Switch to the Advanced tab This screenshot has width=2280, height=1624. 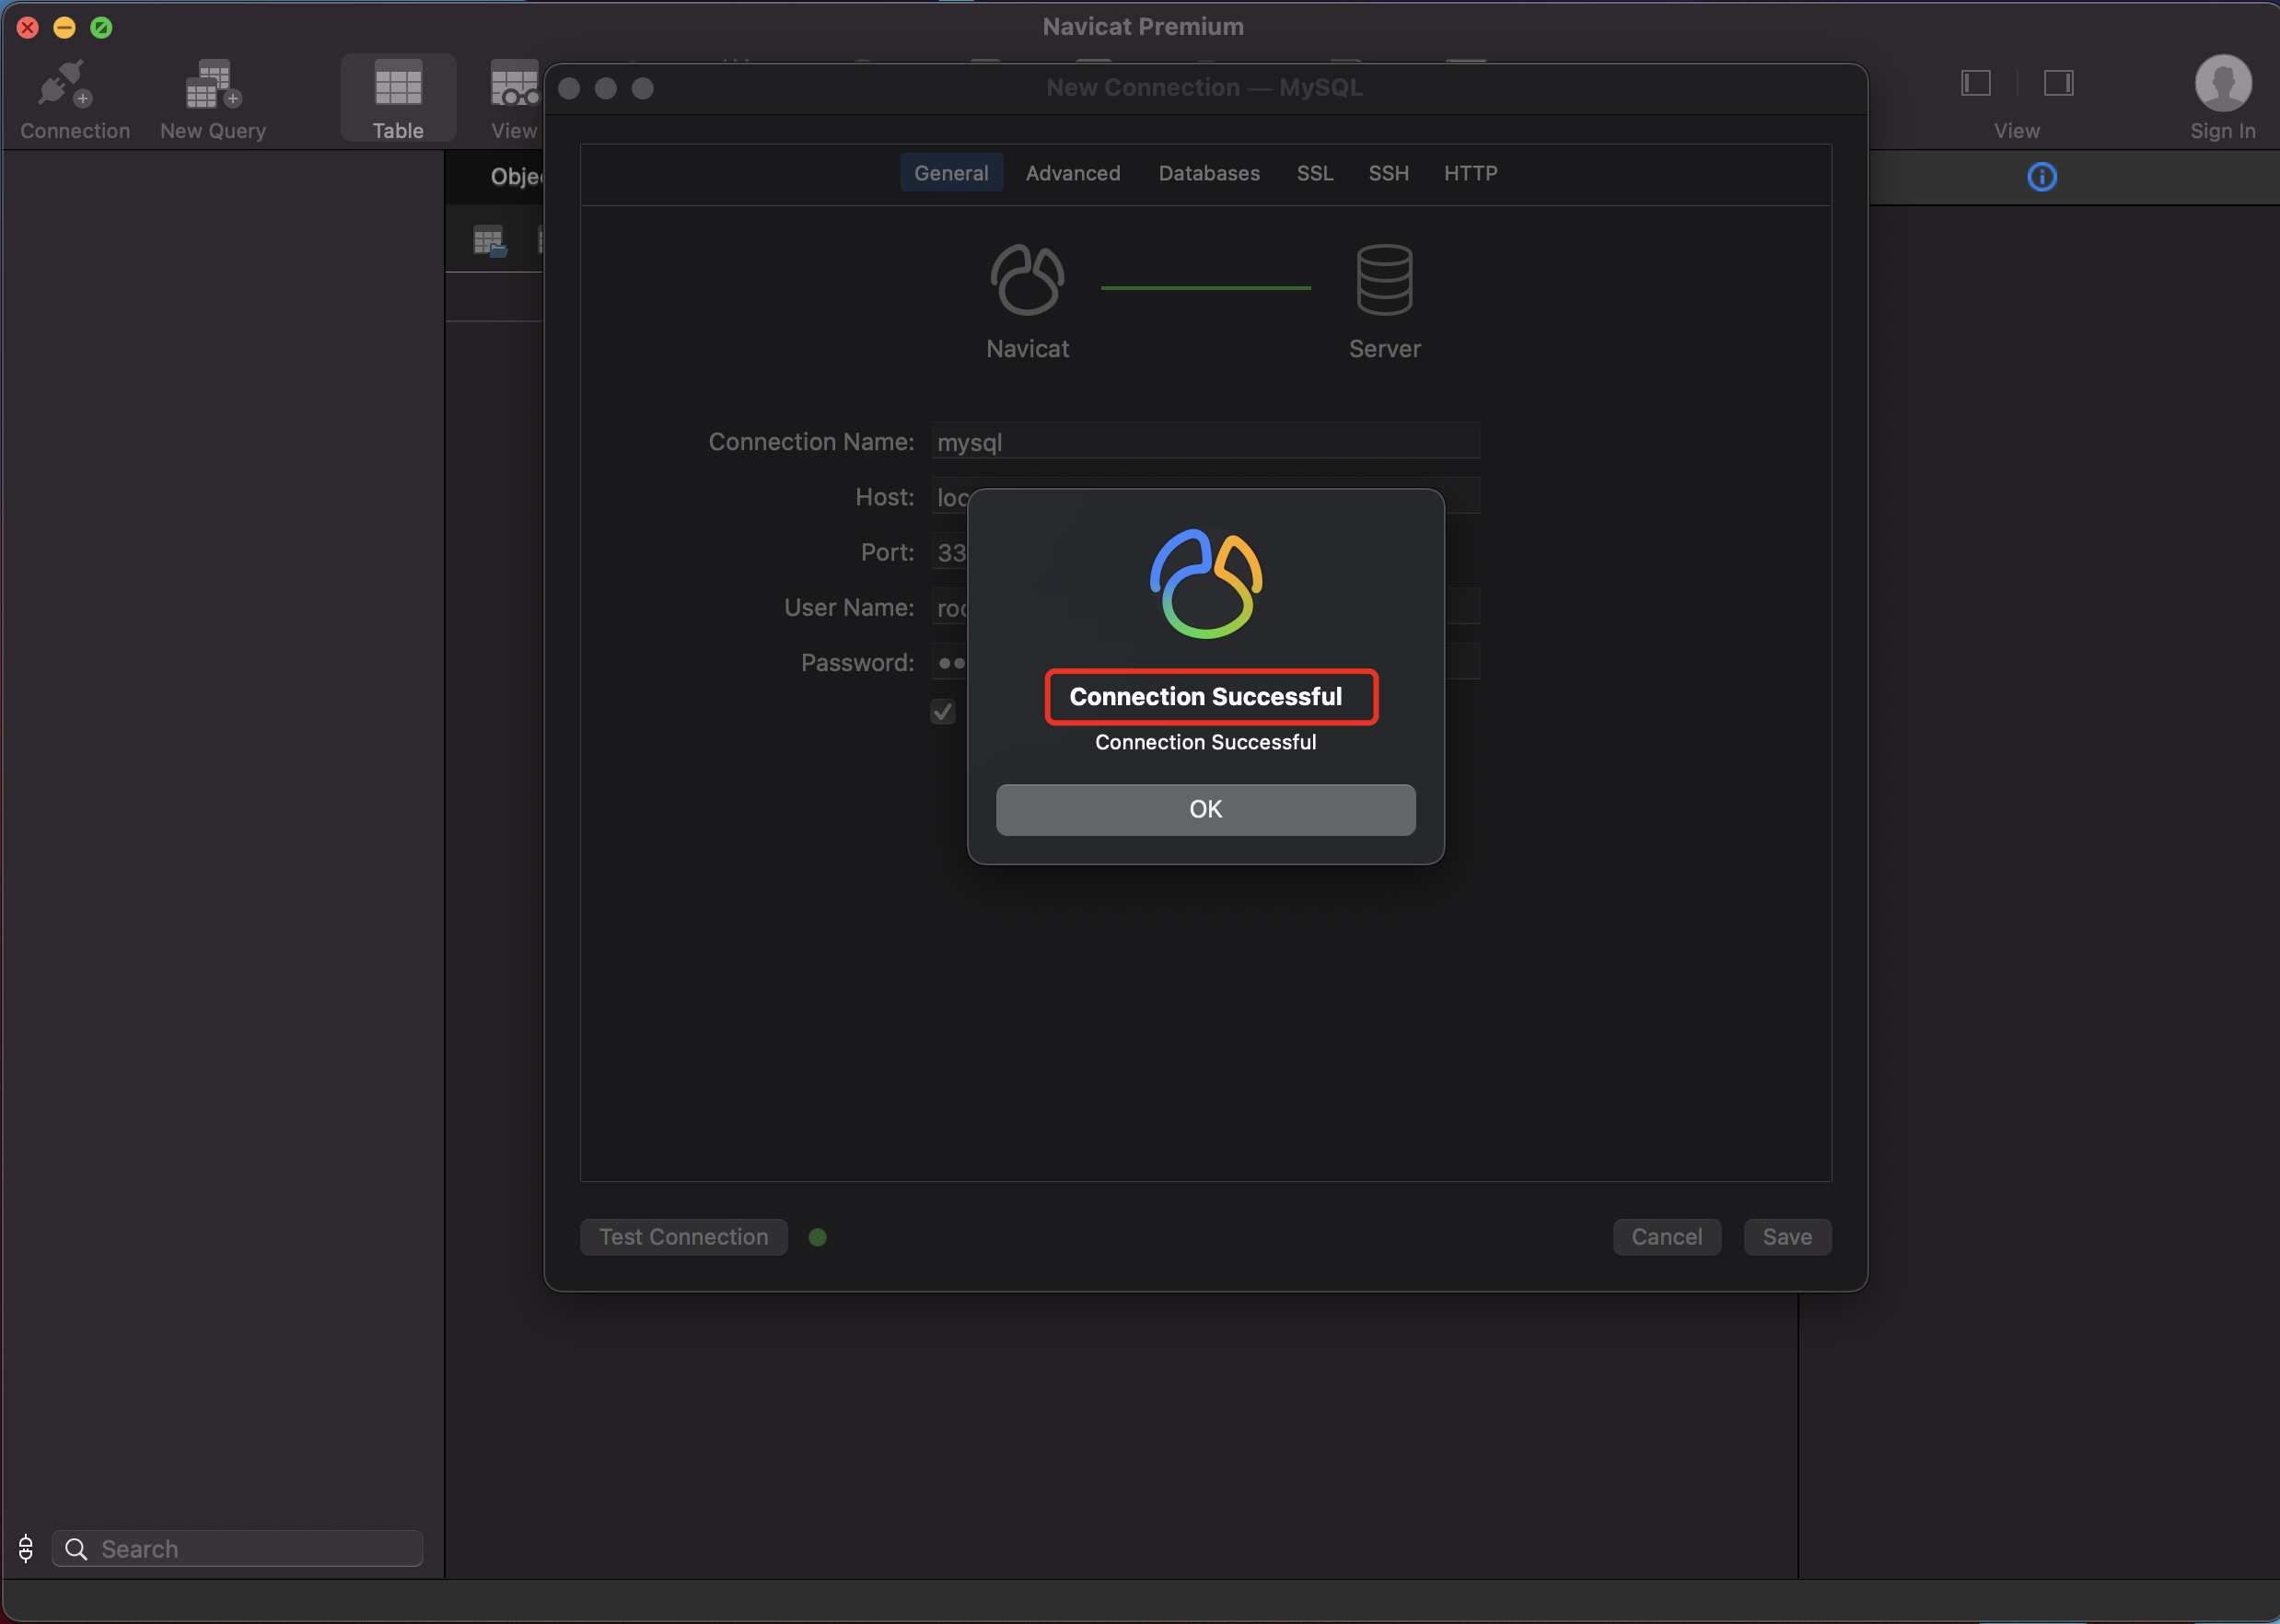1073,173
